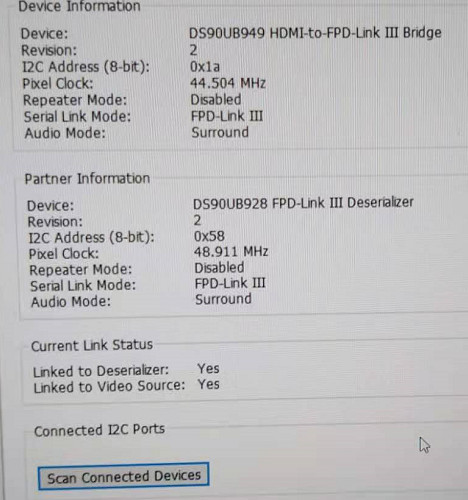This screenshot has width=468, height=500.
Task: Click the Linked to Deserializer Yes value
Action: tap(208, 369)
